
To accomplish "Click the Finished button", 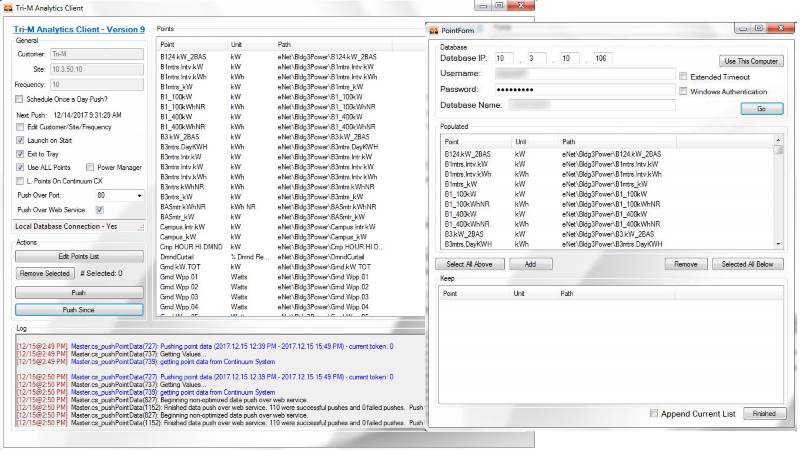I will (x=764, y=414).
